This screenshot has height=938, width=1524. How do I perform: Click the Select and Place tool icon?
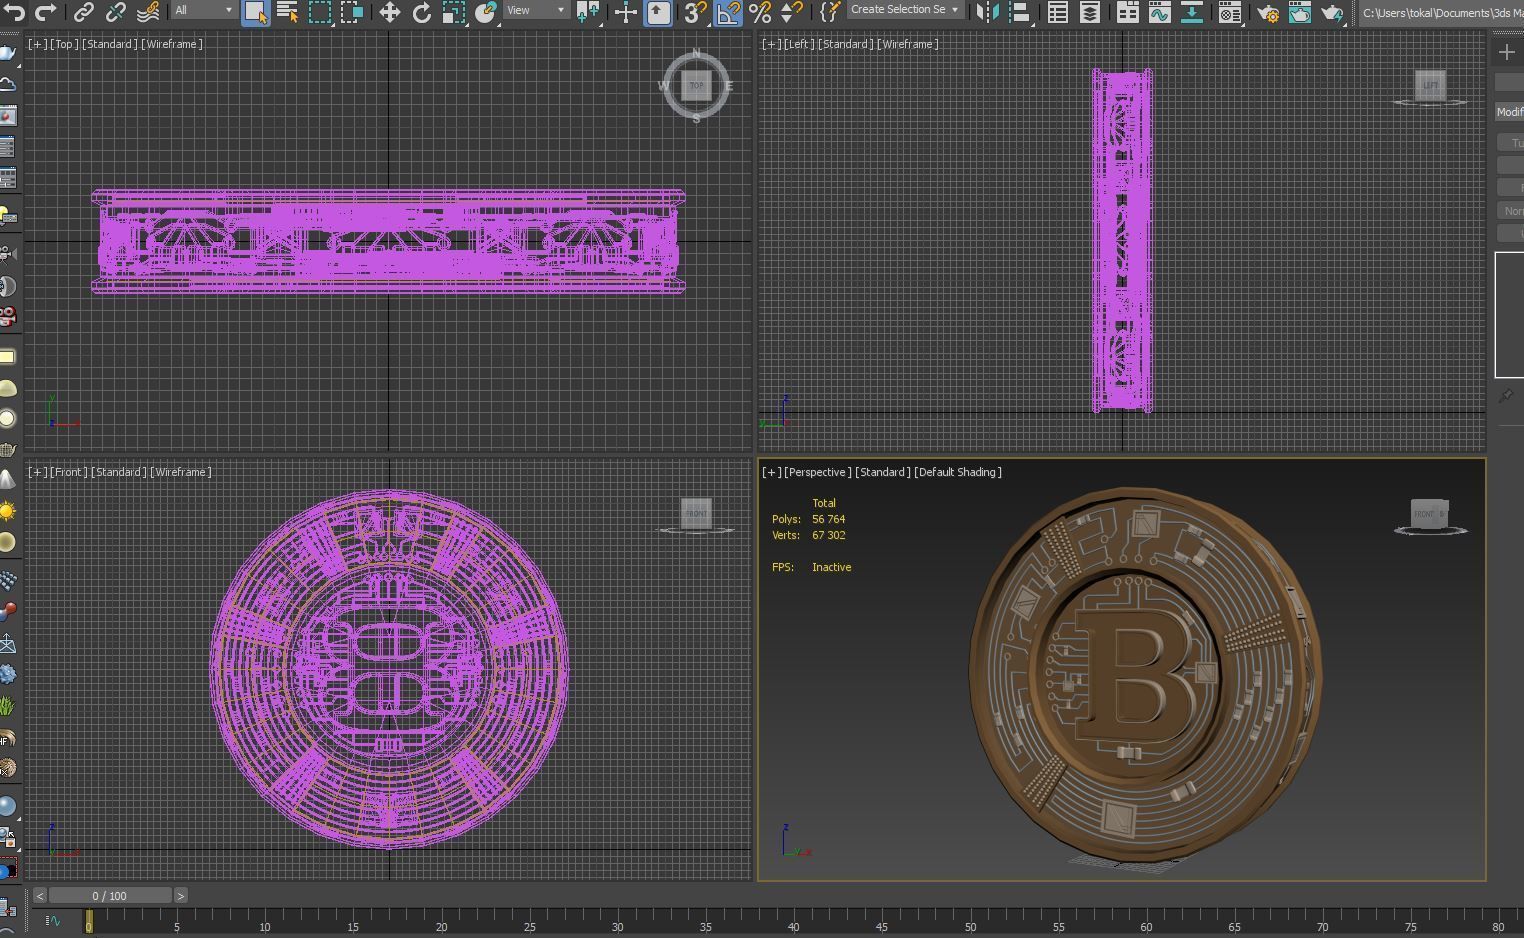pyautogui.click(x=486, y=12)
